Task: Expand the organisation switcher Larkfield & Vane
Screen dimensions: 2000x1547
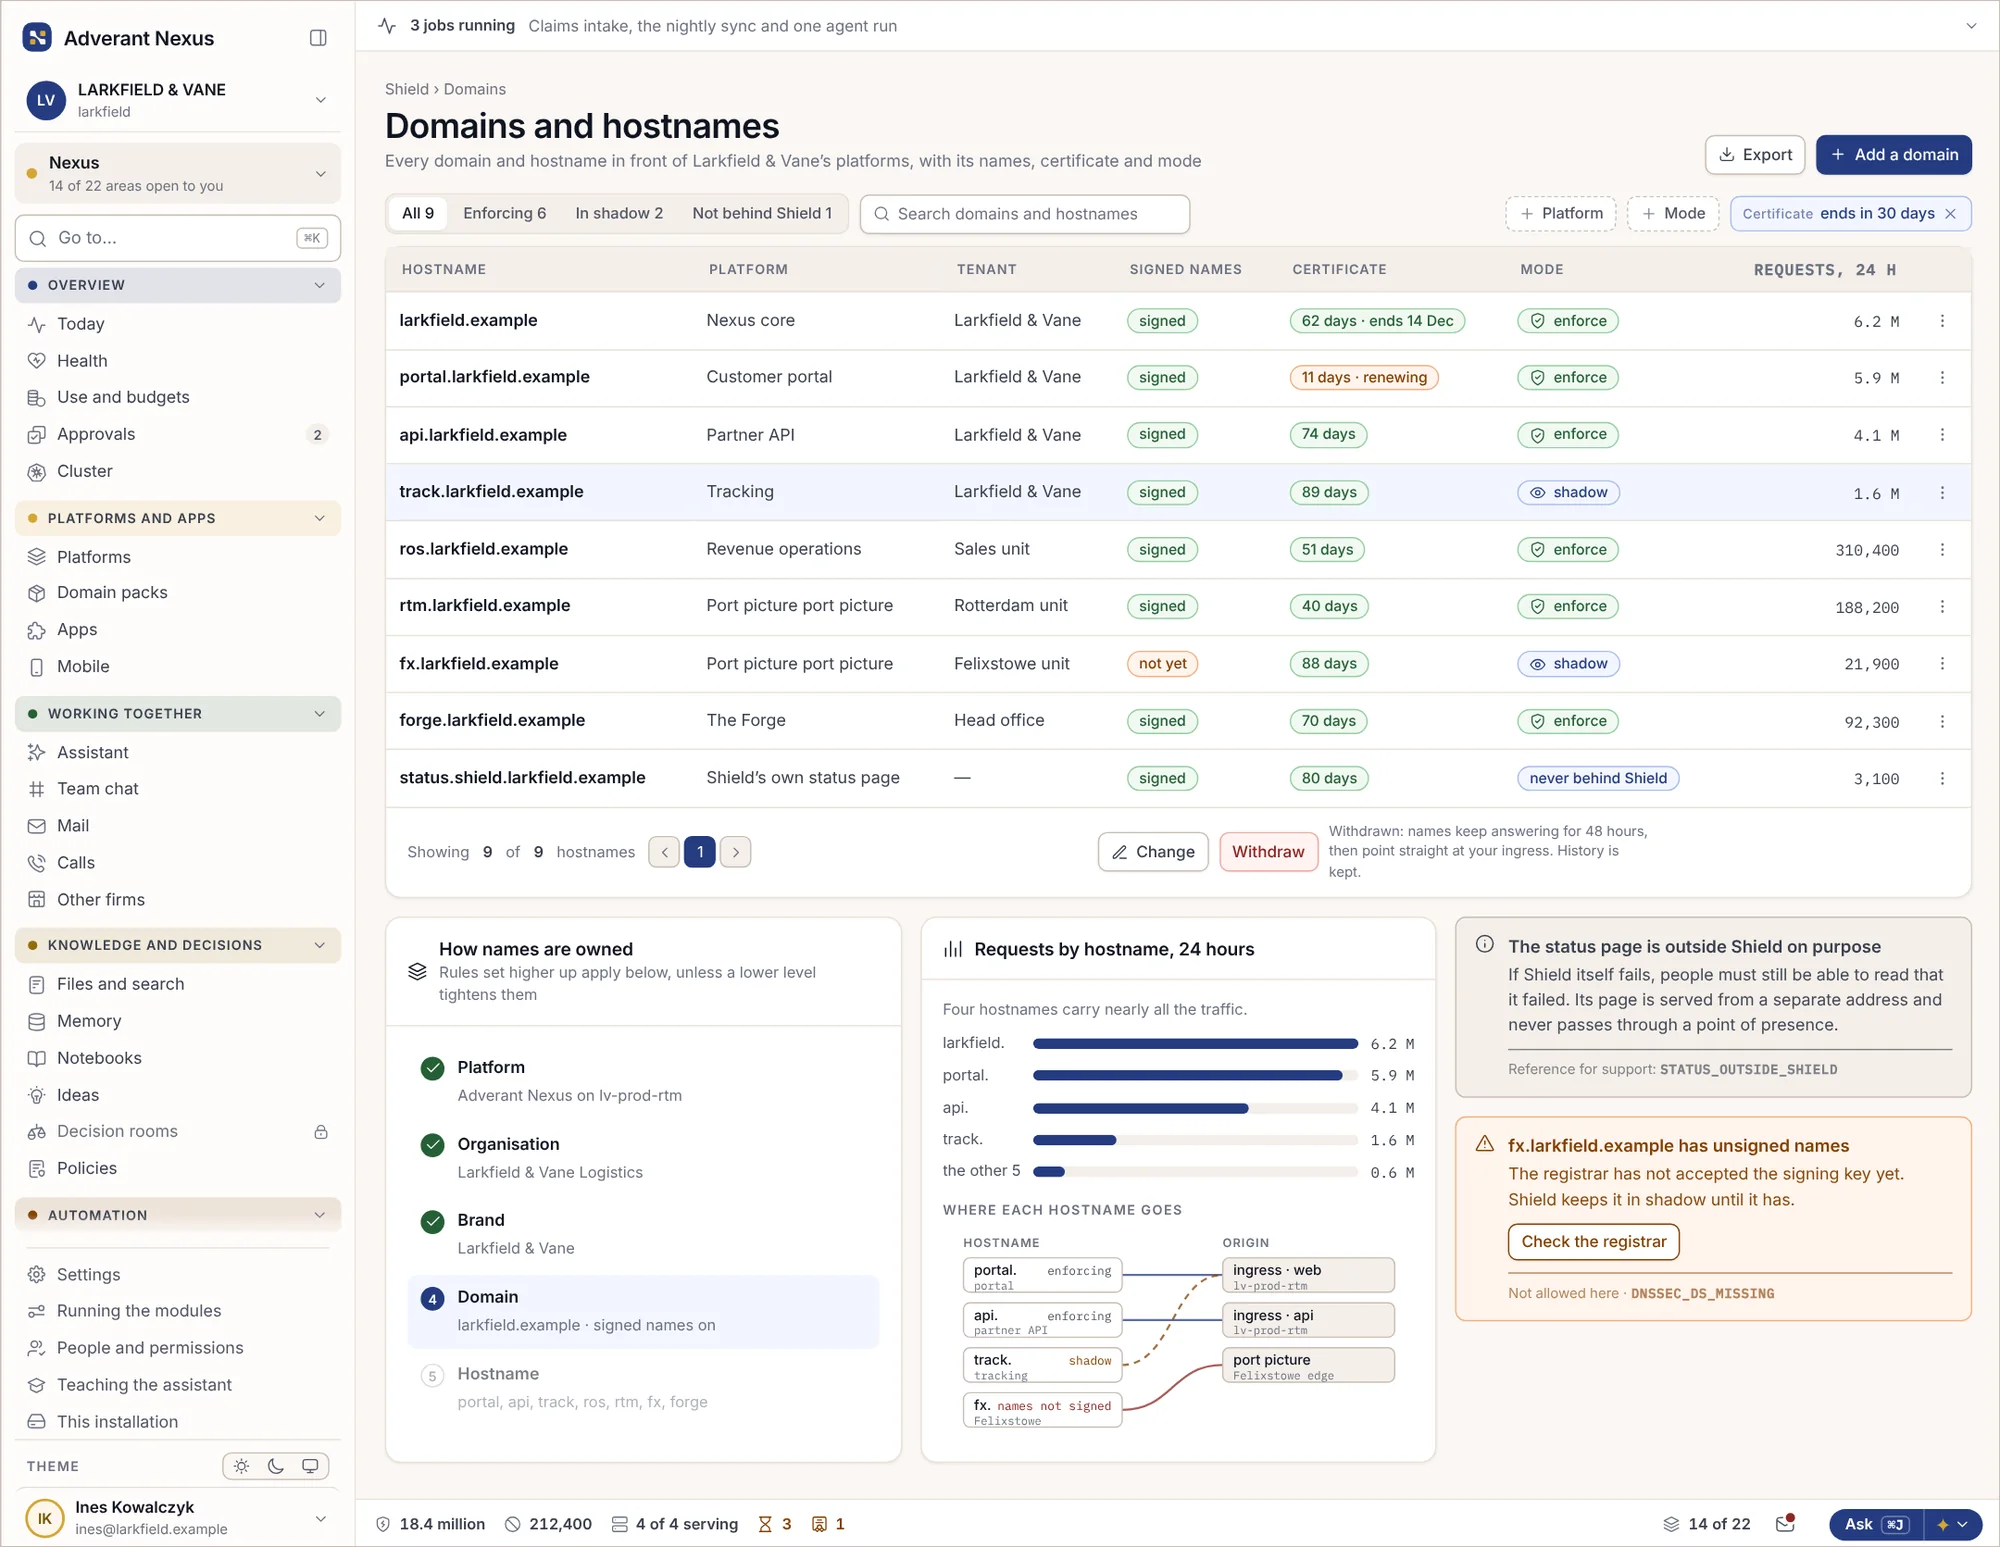Action: pos(178,100)
